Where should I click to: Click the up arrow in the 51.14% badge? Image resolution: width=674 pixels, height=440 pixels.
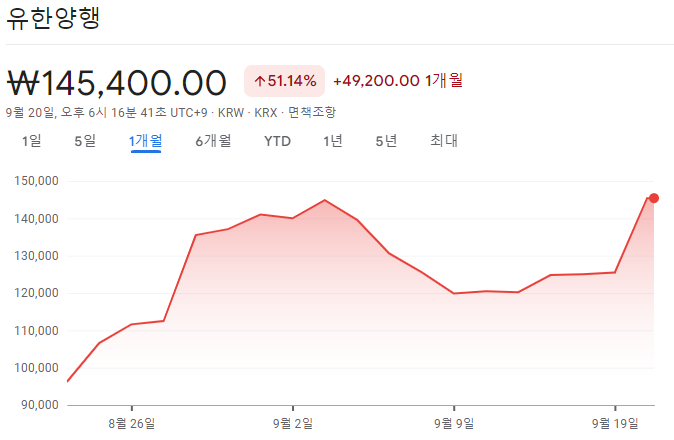click(x=260, y=81)
